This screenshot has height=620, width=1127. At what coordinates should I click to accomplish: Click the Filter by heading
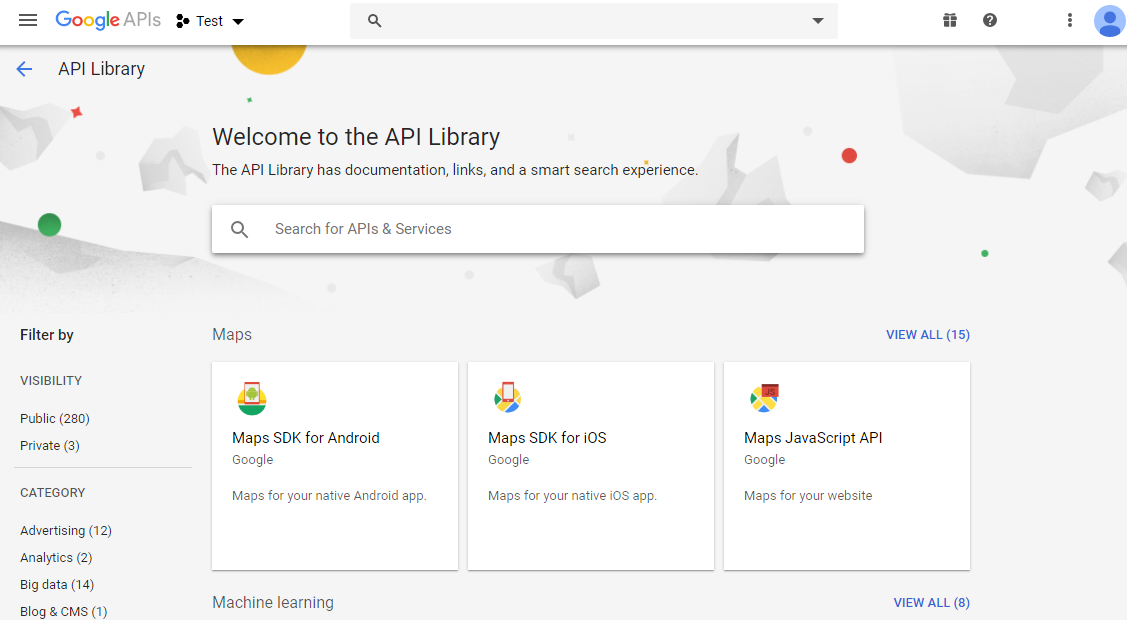tap(47, 335)
